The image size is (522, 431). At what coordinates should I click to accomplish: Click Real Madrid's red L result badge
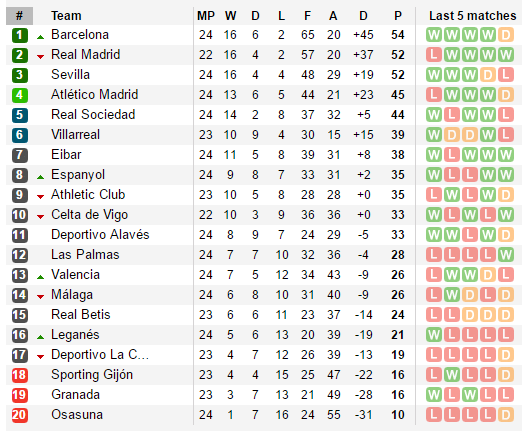434,55
